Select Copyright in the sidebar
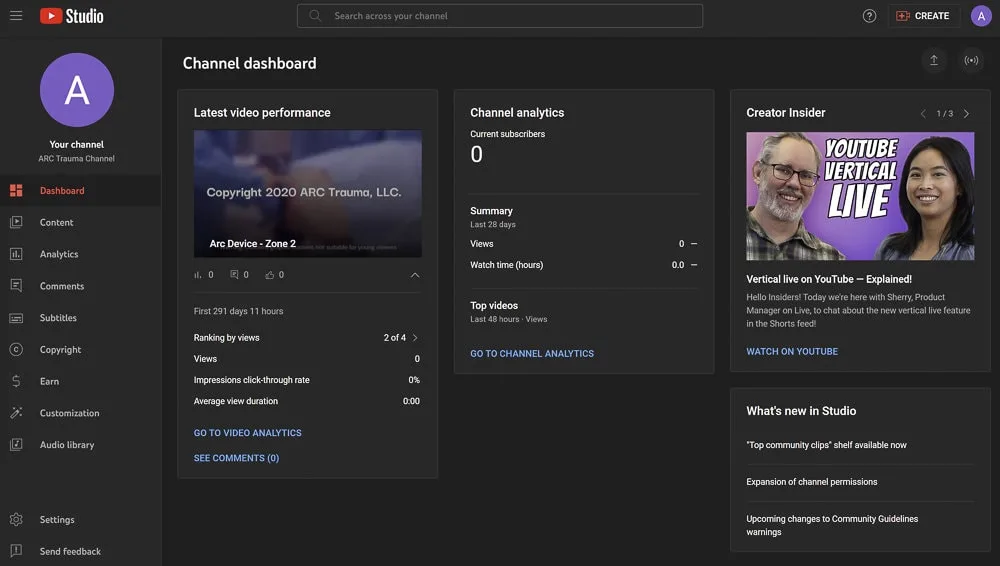This screenshot has height=566, width=1000. point(80,350)
